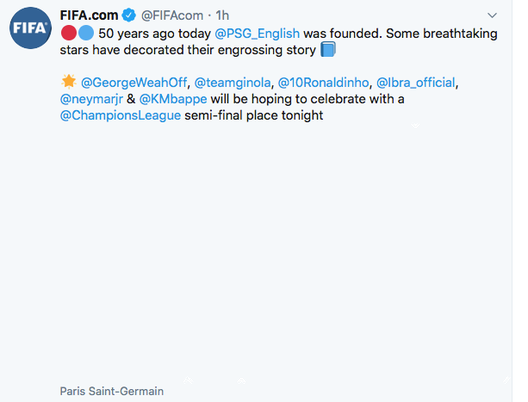The height and width of the screenshot is (402, 528).
Task: Open the FIFA.com display name
Action: pyautogui.click(x=89, y=15)
